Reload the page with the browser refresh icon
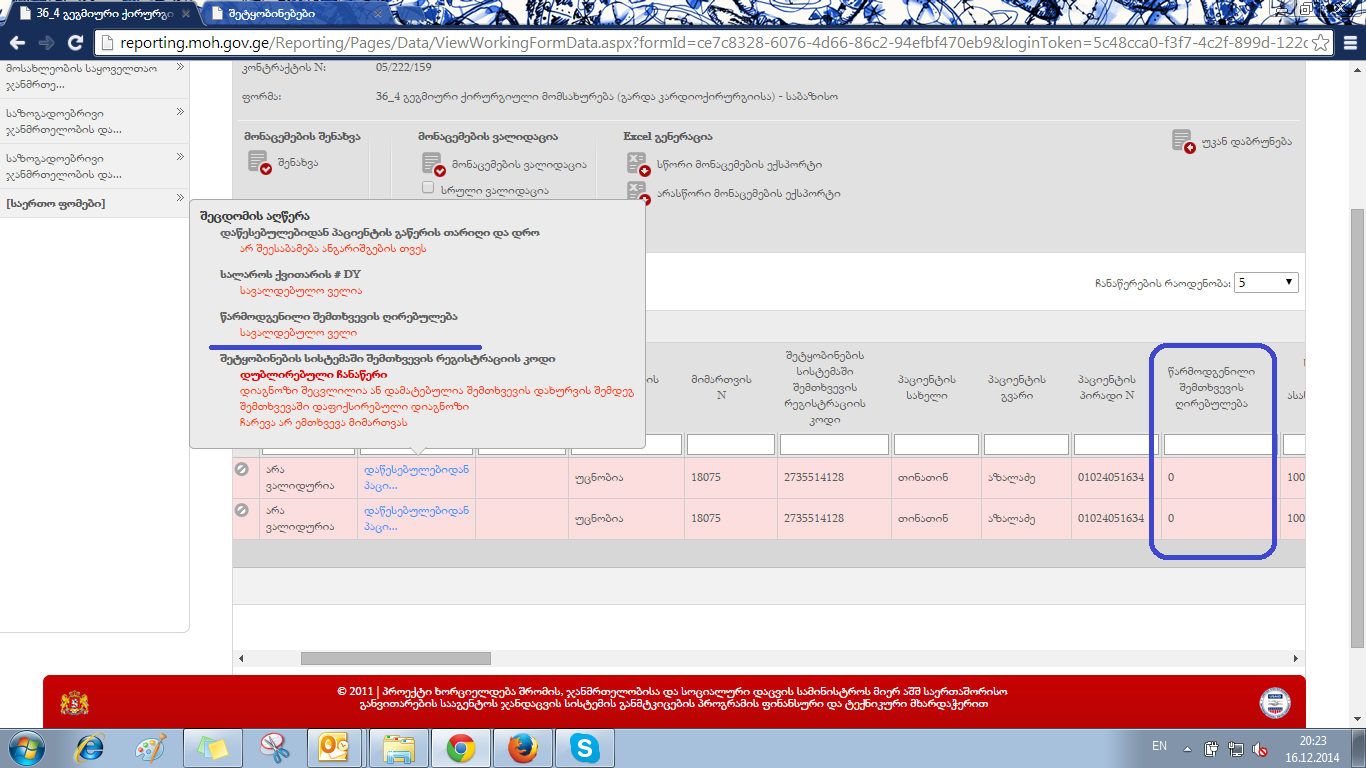 tap(75, 43)
